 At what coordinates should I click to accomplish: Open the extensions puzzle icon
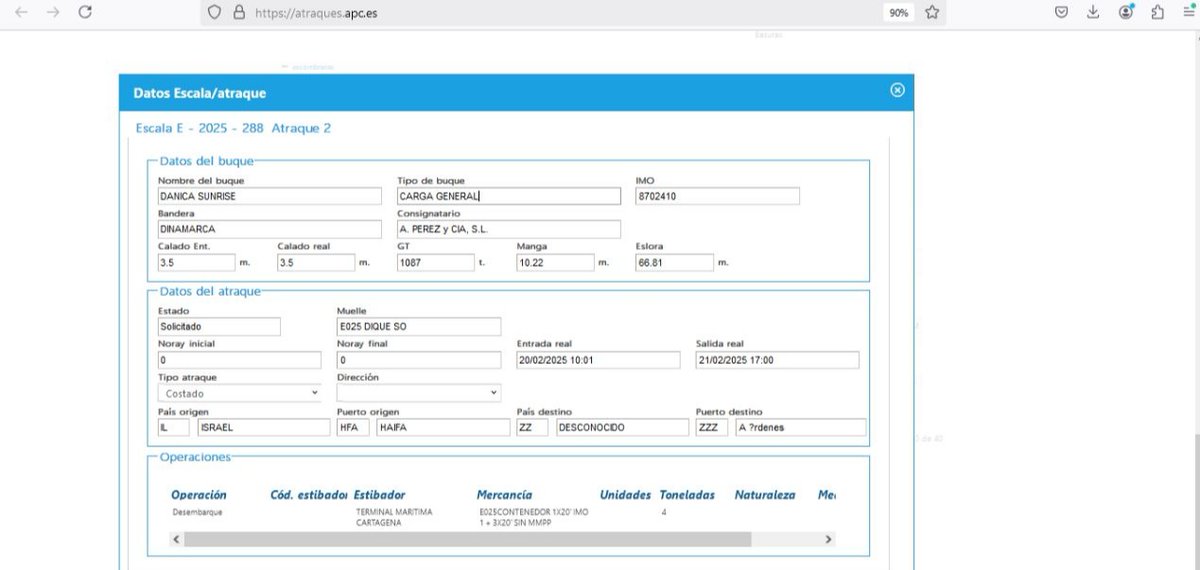point(1157,12)
